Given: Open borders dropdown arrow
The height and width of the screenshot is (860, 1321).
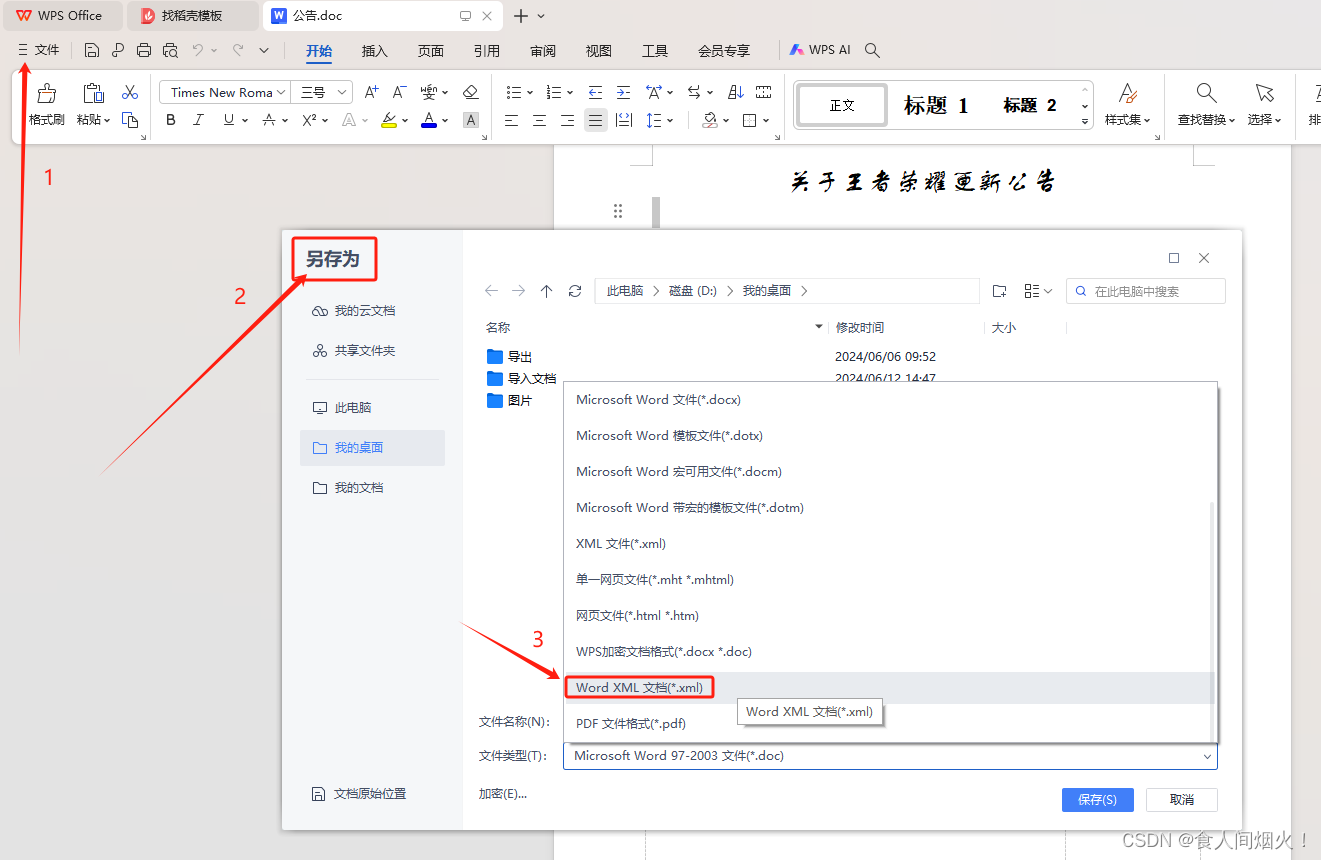Looking at the screenshot, I should [x=766, y=120].
